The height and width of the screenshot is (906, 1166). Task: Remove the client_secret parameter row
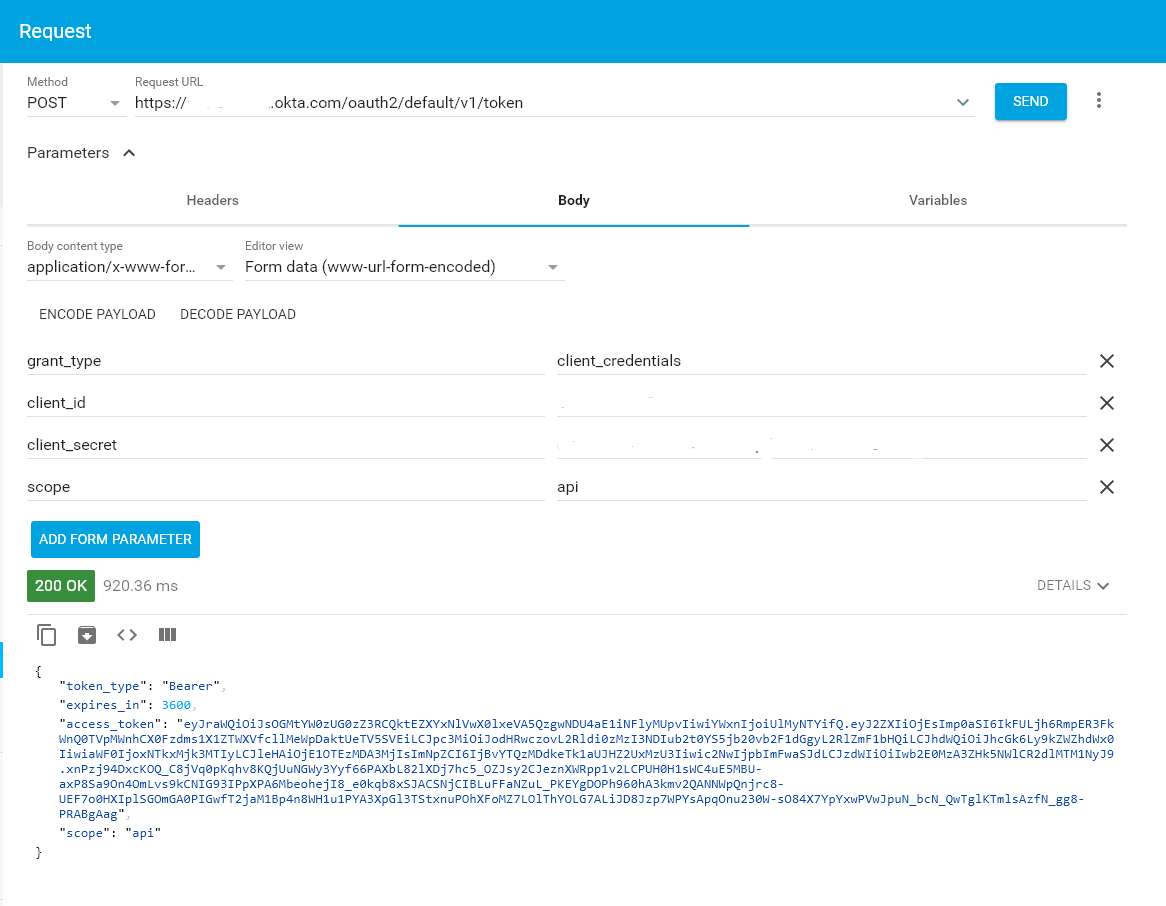pos(1107,445)
